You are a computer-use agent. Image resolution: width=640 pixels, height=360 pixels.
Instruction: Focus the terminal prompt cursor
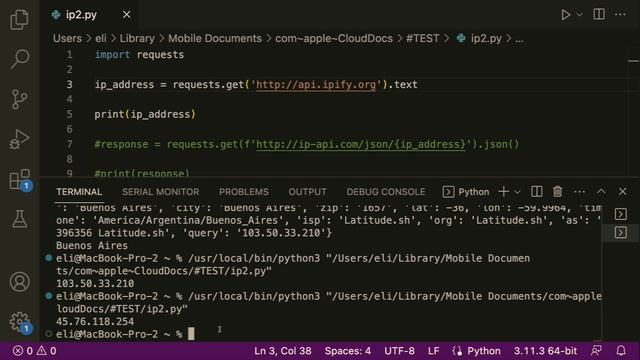tap(191, 334)
